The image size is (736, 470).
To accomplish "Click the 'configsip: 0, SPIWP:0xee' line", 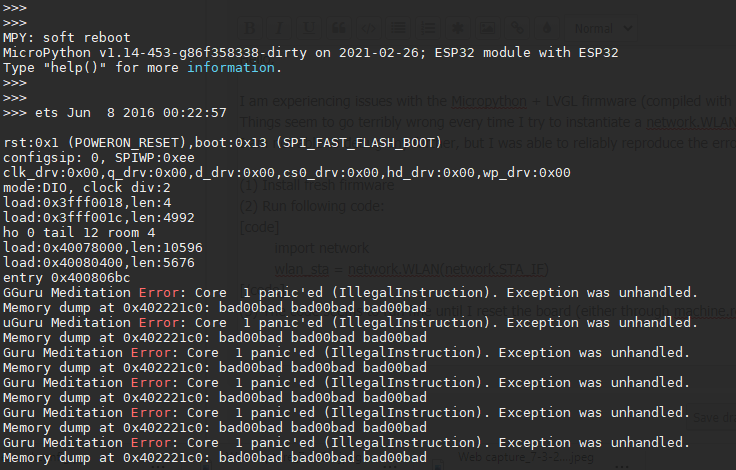I will pos(99,158).
